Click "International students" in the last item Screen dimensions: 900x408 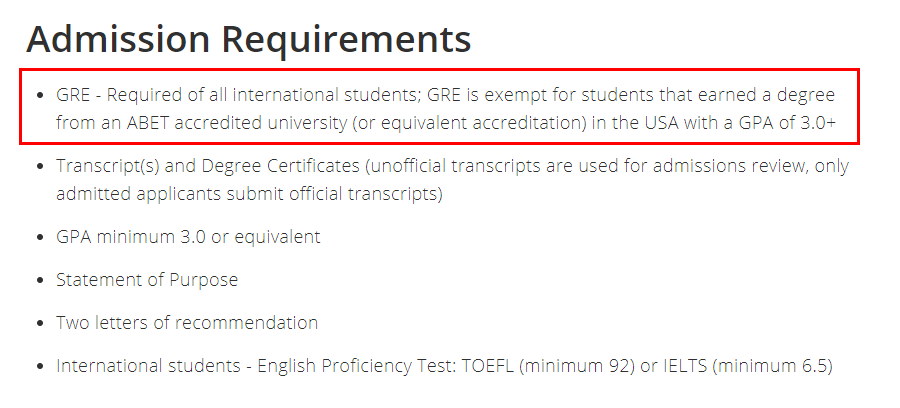pyautogui.click(x=148, y=366)
